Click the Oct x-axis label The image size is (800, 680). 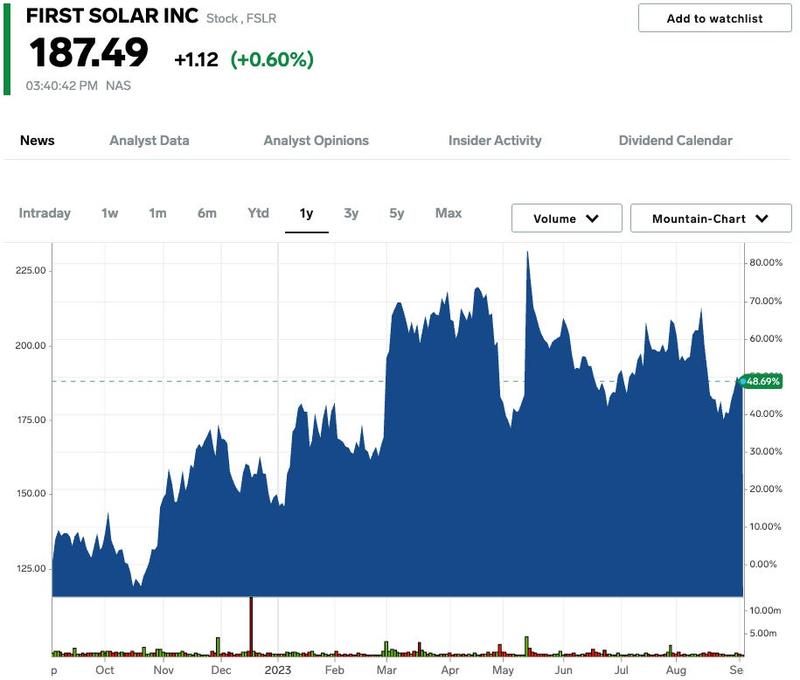pyautogui.click(x=105, y=670)
